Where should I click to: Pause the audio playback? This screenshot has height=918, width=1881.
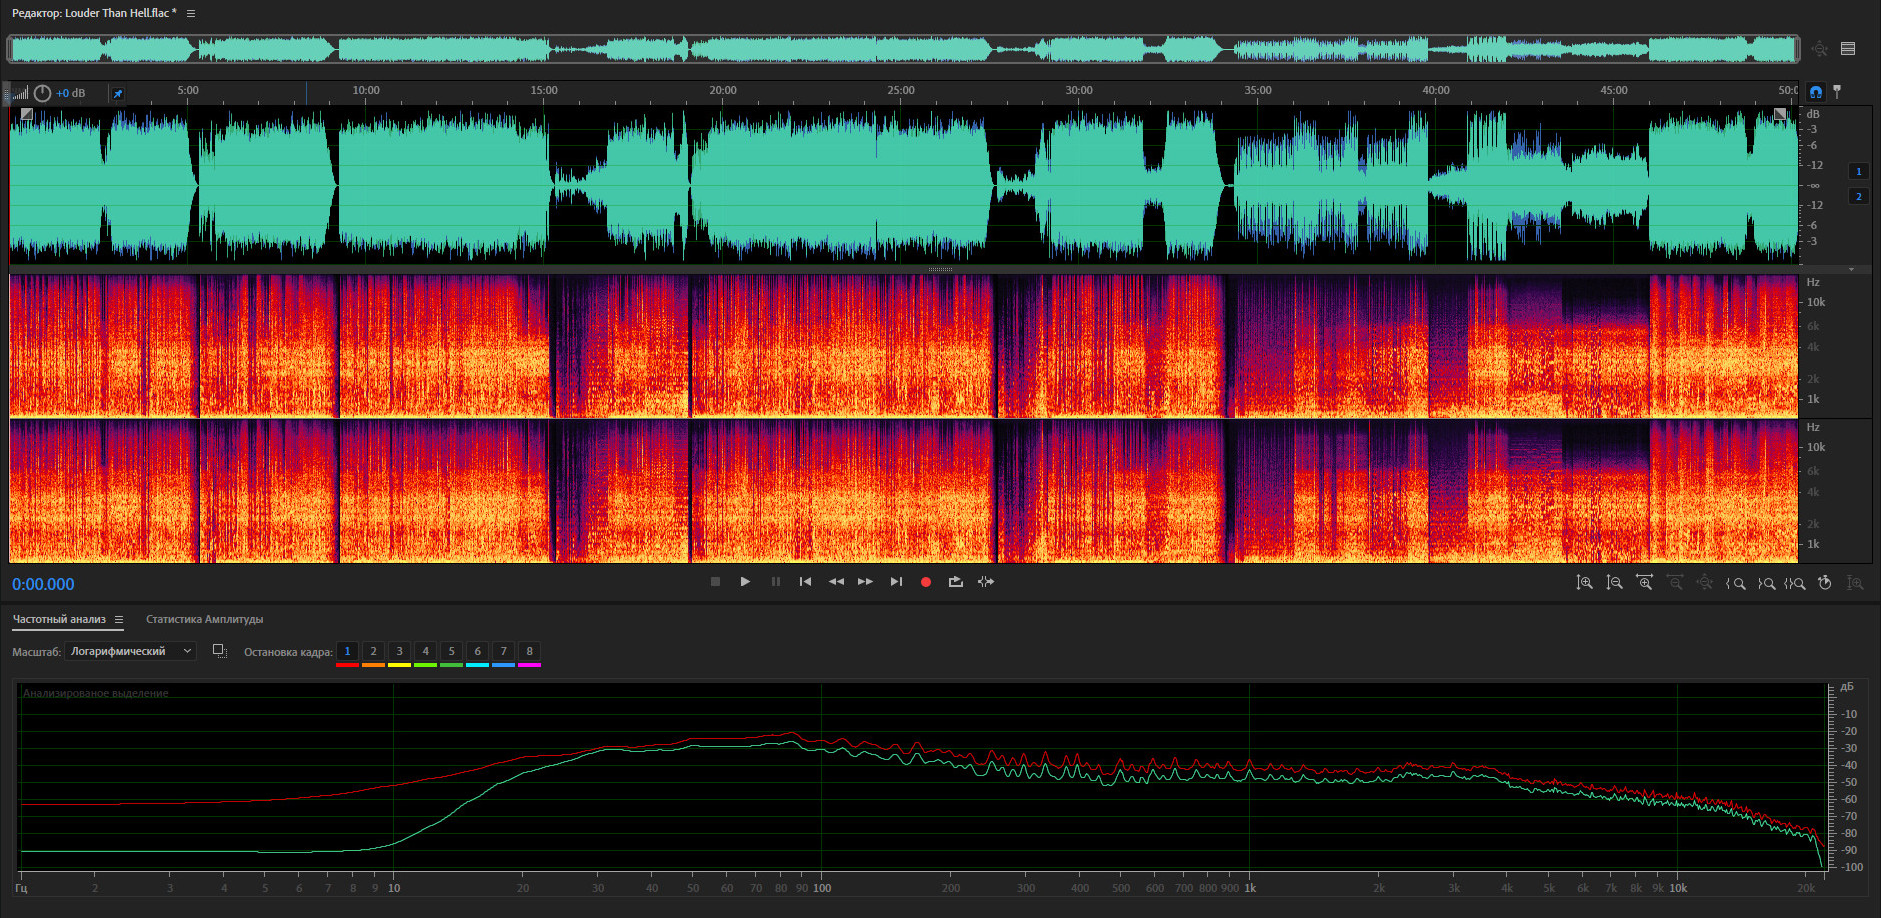pyautogui.click(x=776, y=582)
